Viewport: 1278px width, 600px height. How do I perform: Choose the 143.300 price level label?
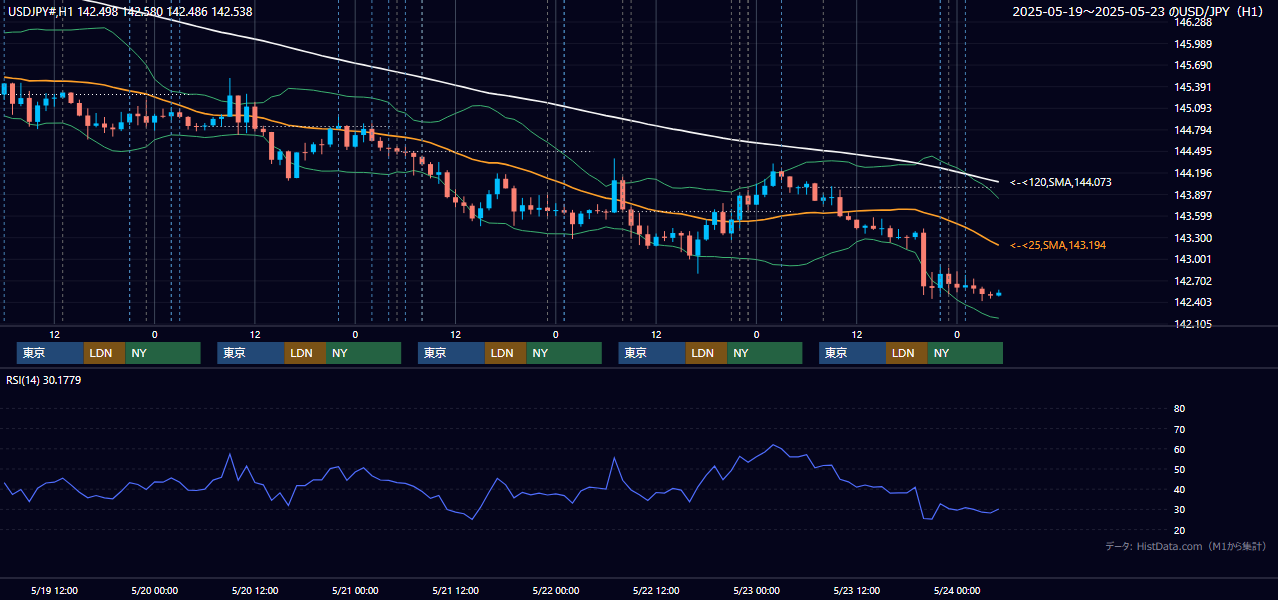click(x=1193, y=238)
